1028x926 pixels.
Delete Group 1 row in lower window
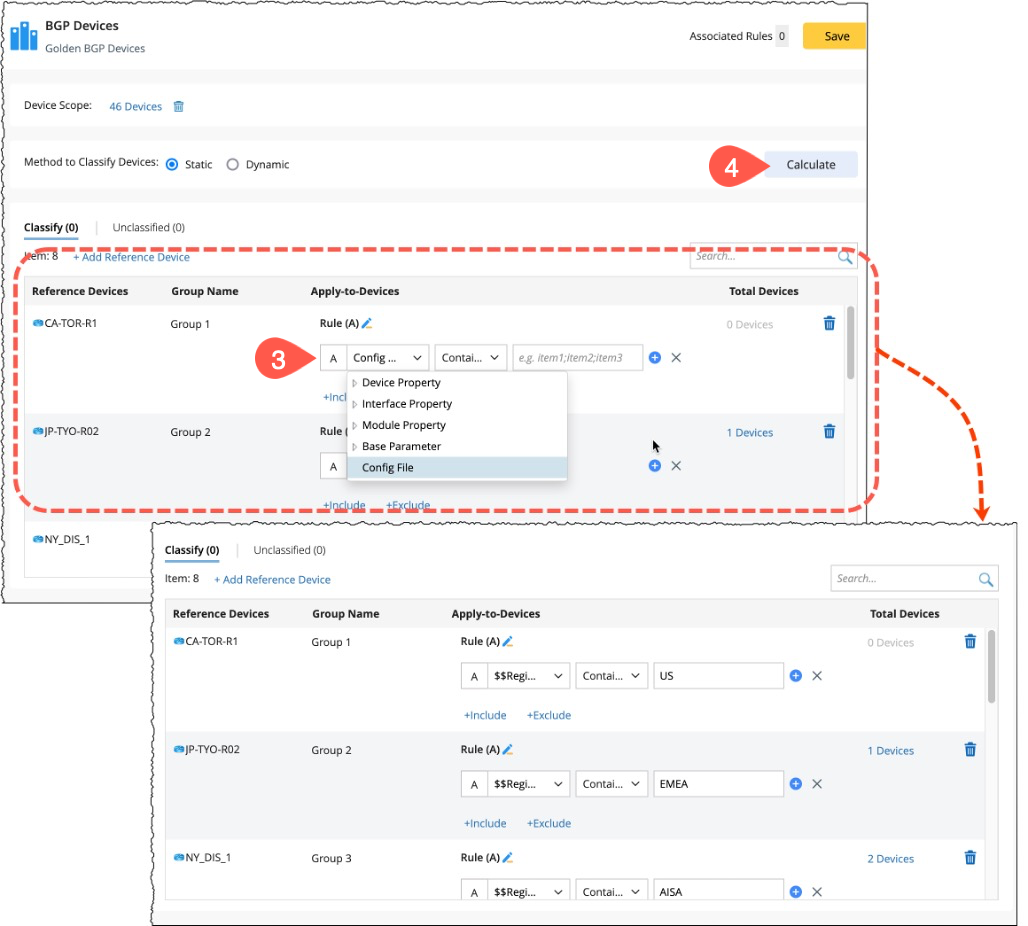coord(970,641)
